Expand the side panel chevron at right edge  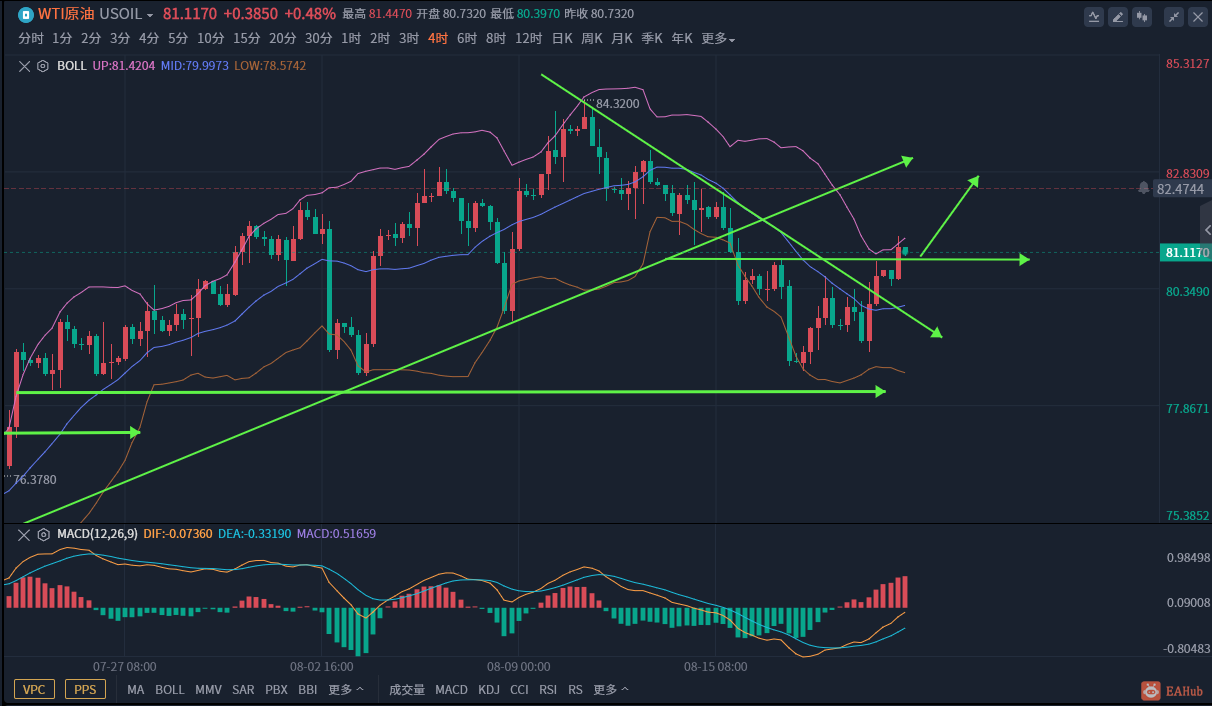tap(1206, 231)
